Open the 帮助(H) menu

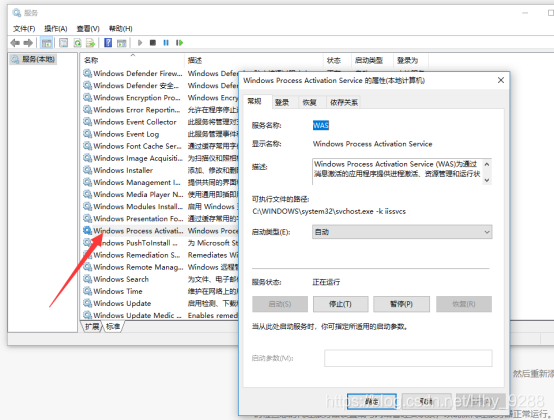[x=120, y=29]
